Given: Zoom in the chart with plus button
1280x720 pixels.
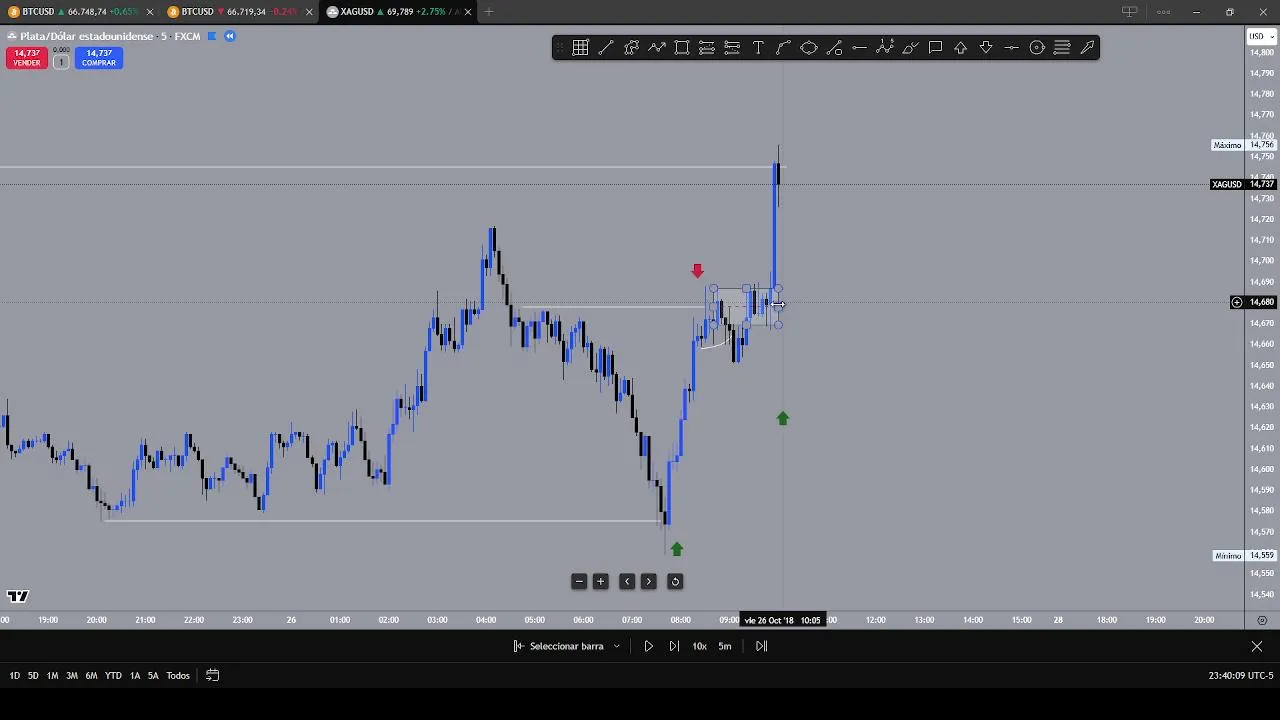Looking at the screenshot, I should (x=601, y=582).
